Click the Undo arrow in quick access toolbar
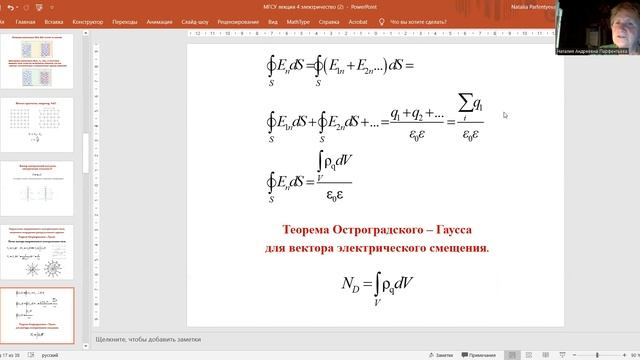This screenshot has height=360, width=640. coord(11,7)
